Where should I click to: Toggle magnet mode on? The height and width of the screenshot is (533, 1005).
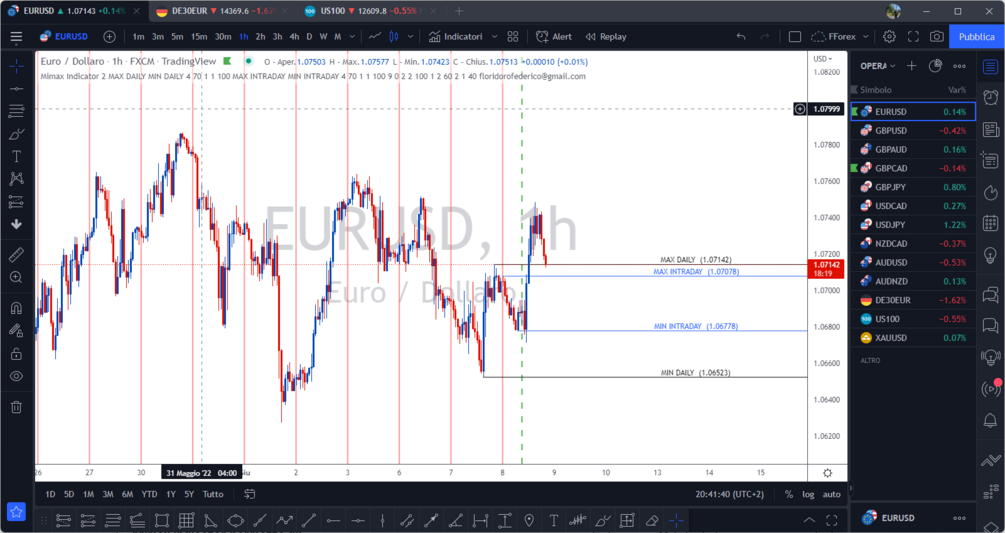coord(17,308)
